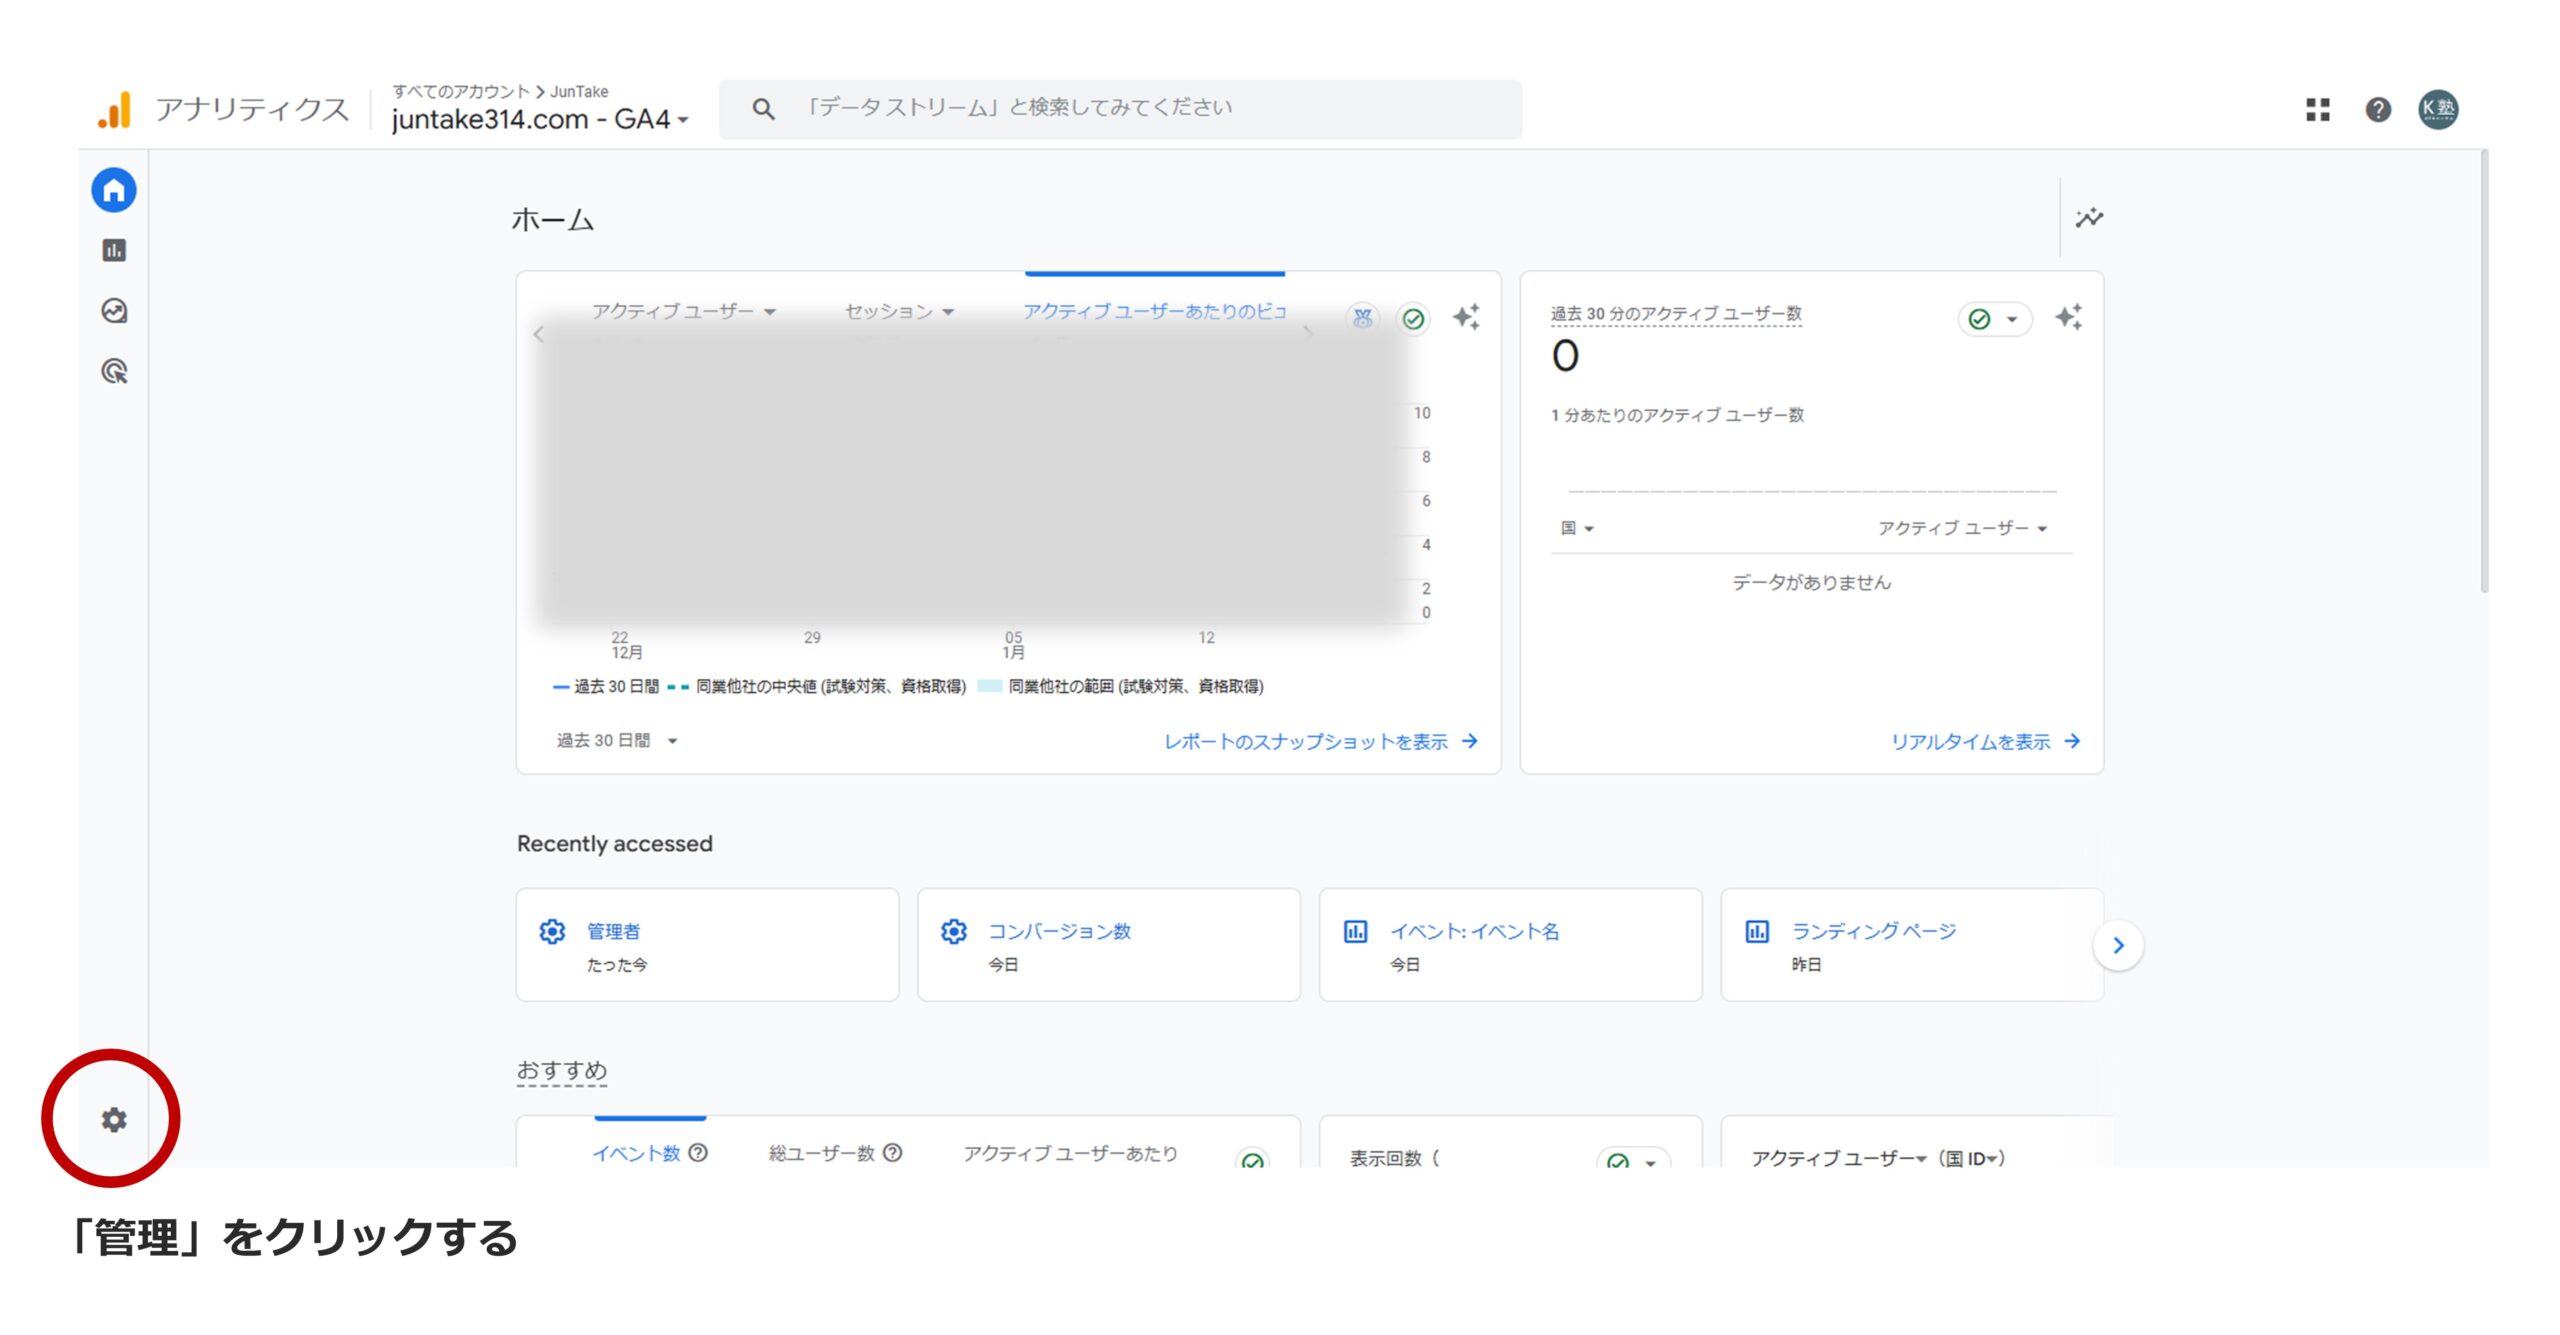This screenshot has height=1335, width=2560.
Task: Toggle the data quality check on the chart card
Action: (1413, 318)
